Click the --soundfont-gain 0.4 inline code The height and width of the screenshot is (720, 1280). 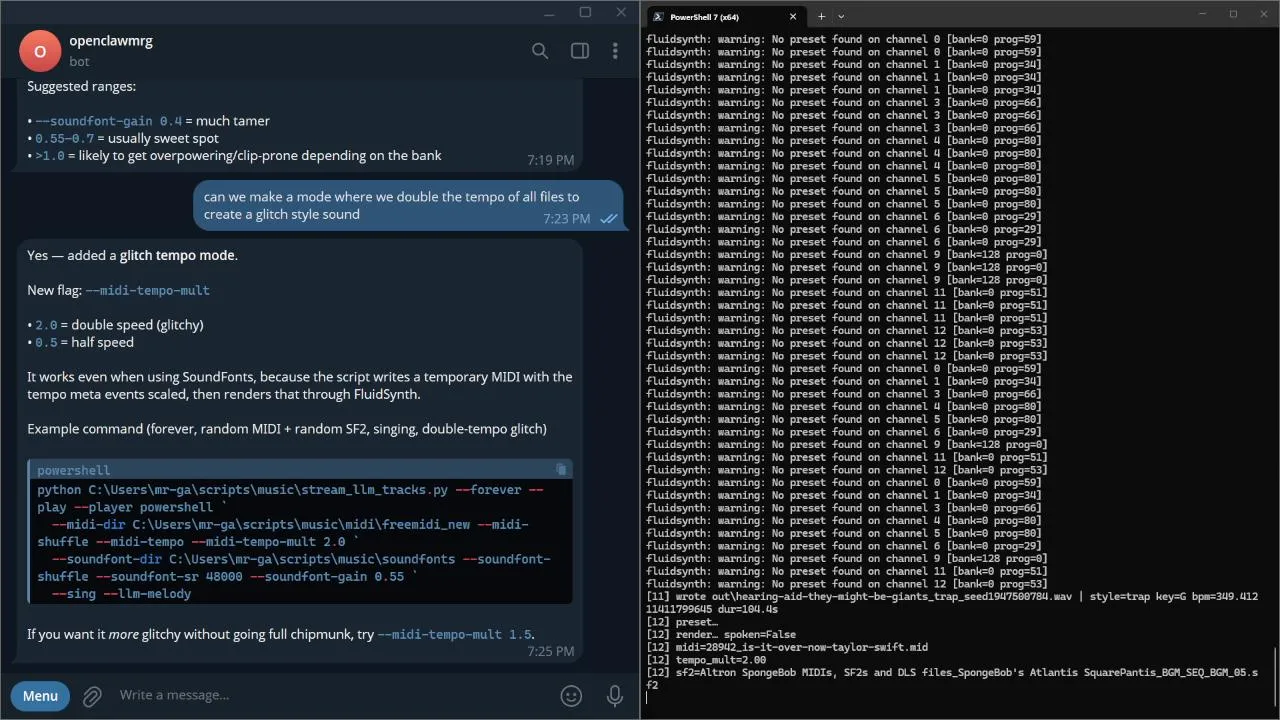pyautogui.click(x=109, y=121)
